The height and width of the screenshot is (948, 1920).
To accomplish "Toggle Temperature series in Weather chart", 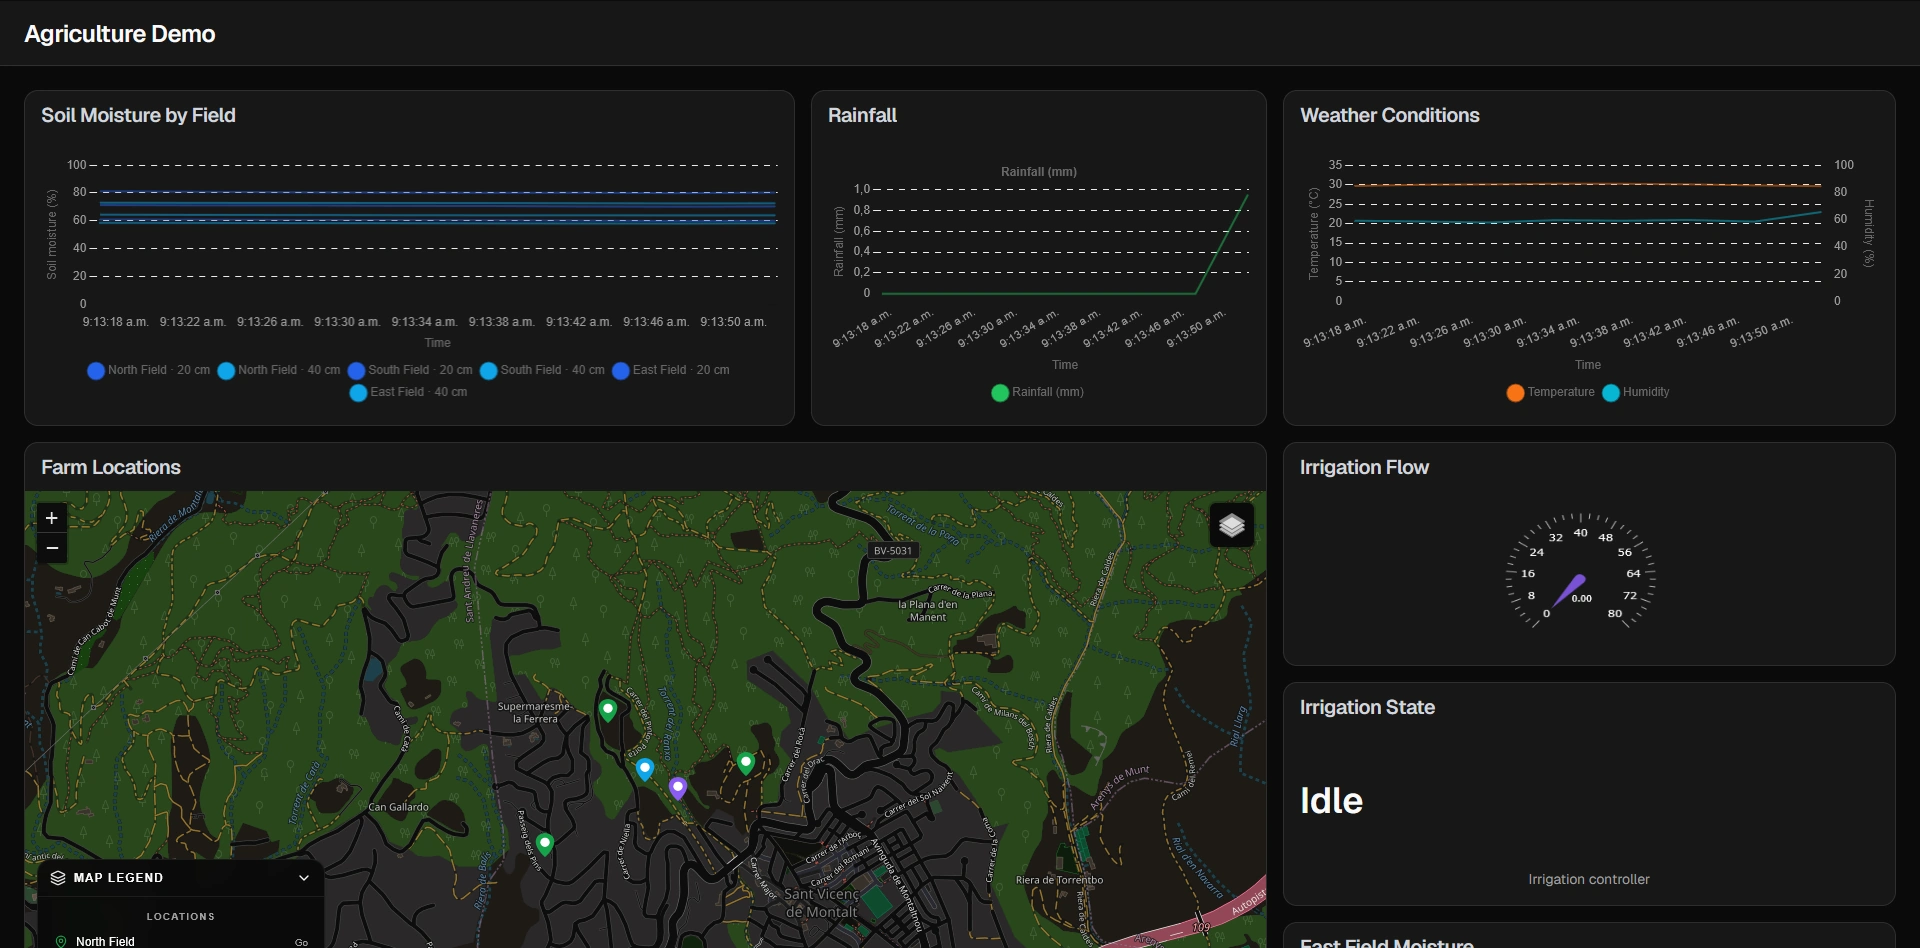I will pos(1551,392).
